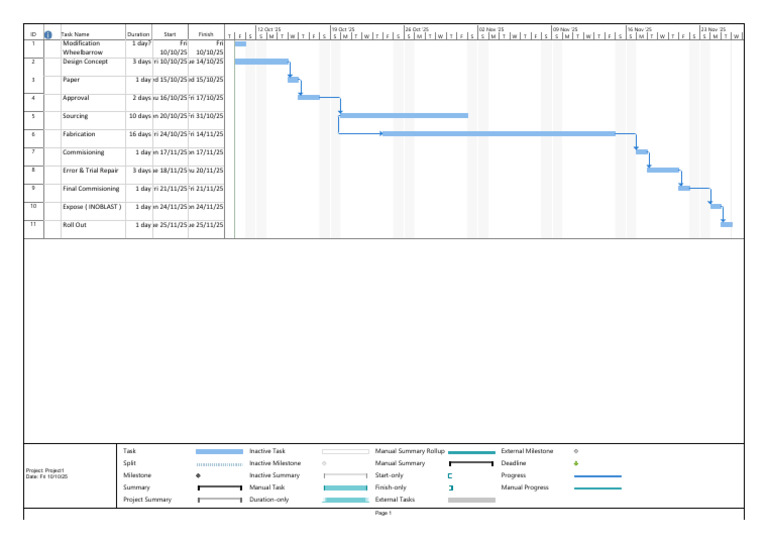Click the Duration-only bar sample in legend

tap(345, 500)
